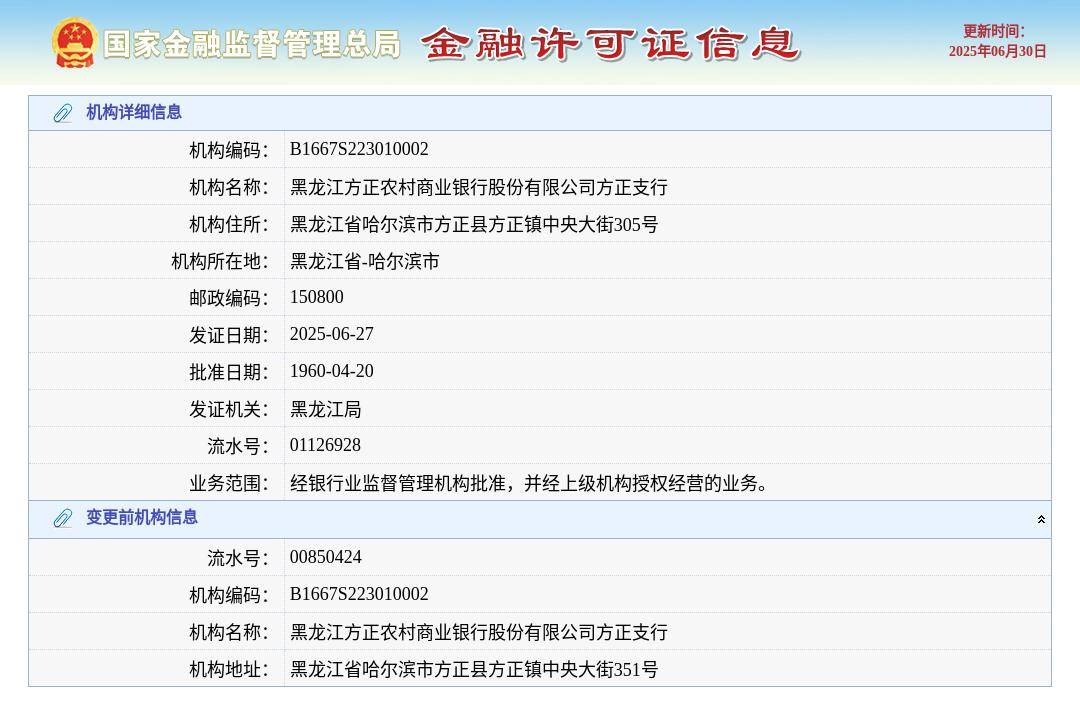Click the 流水号 label in the 机构详细信息 section
Viewport: 1080px width, 701px height.
238,446
